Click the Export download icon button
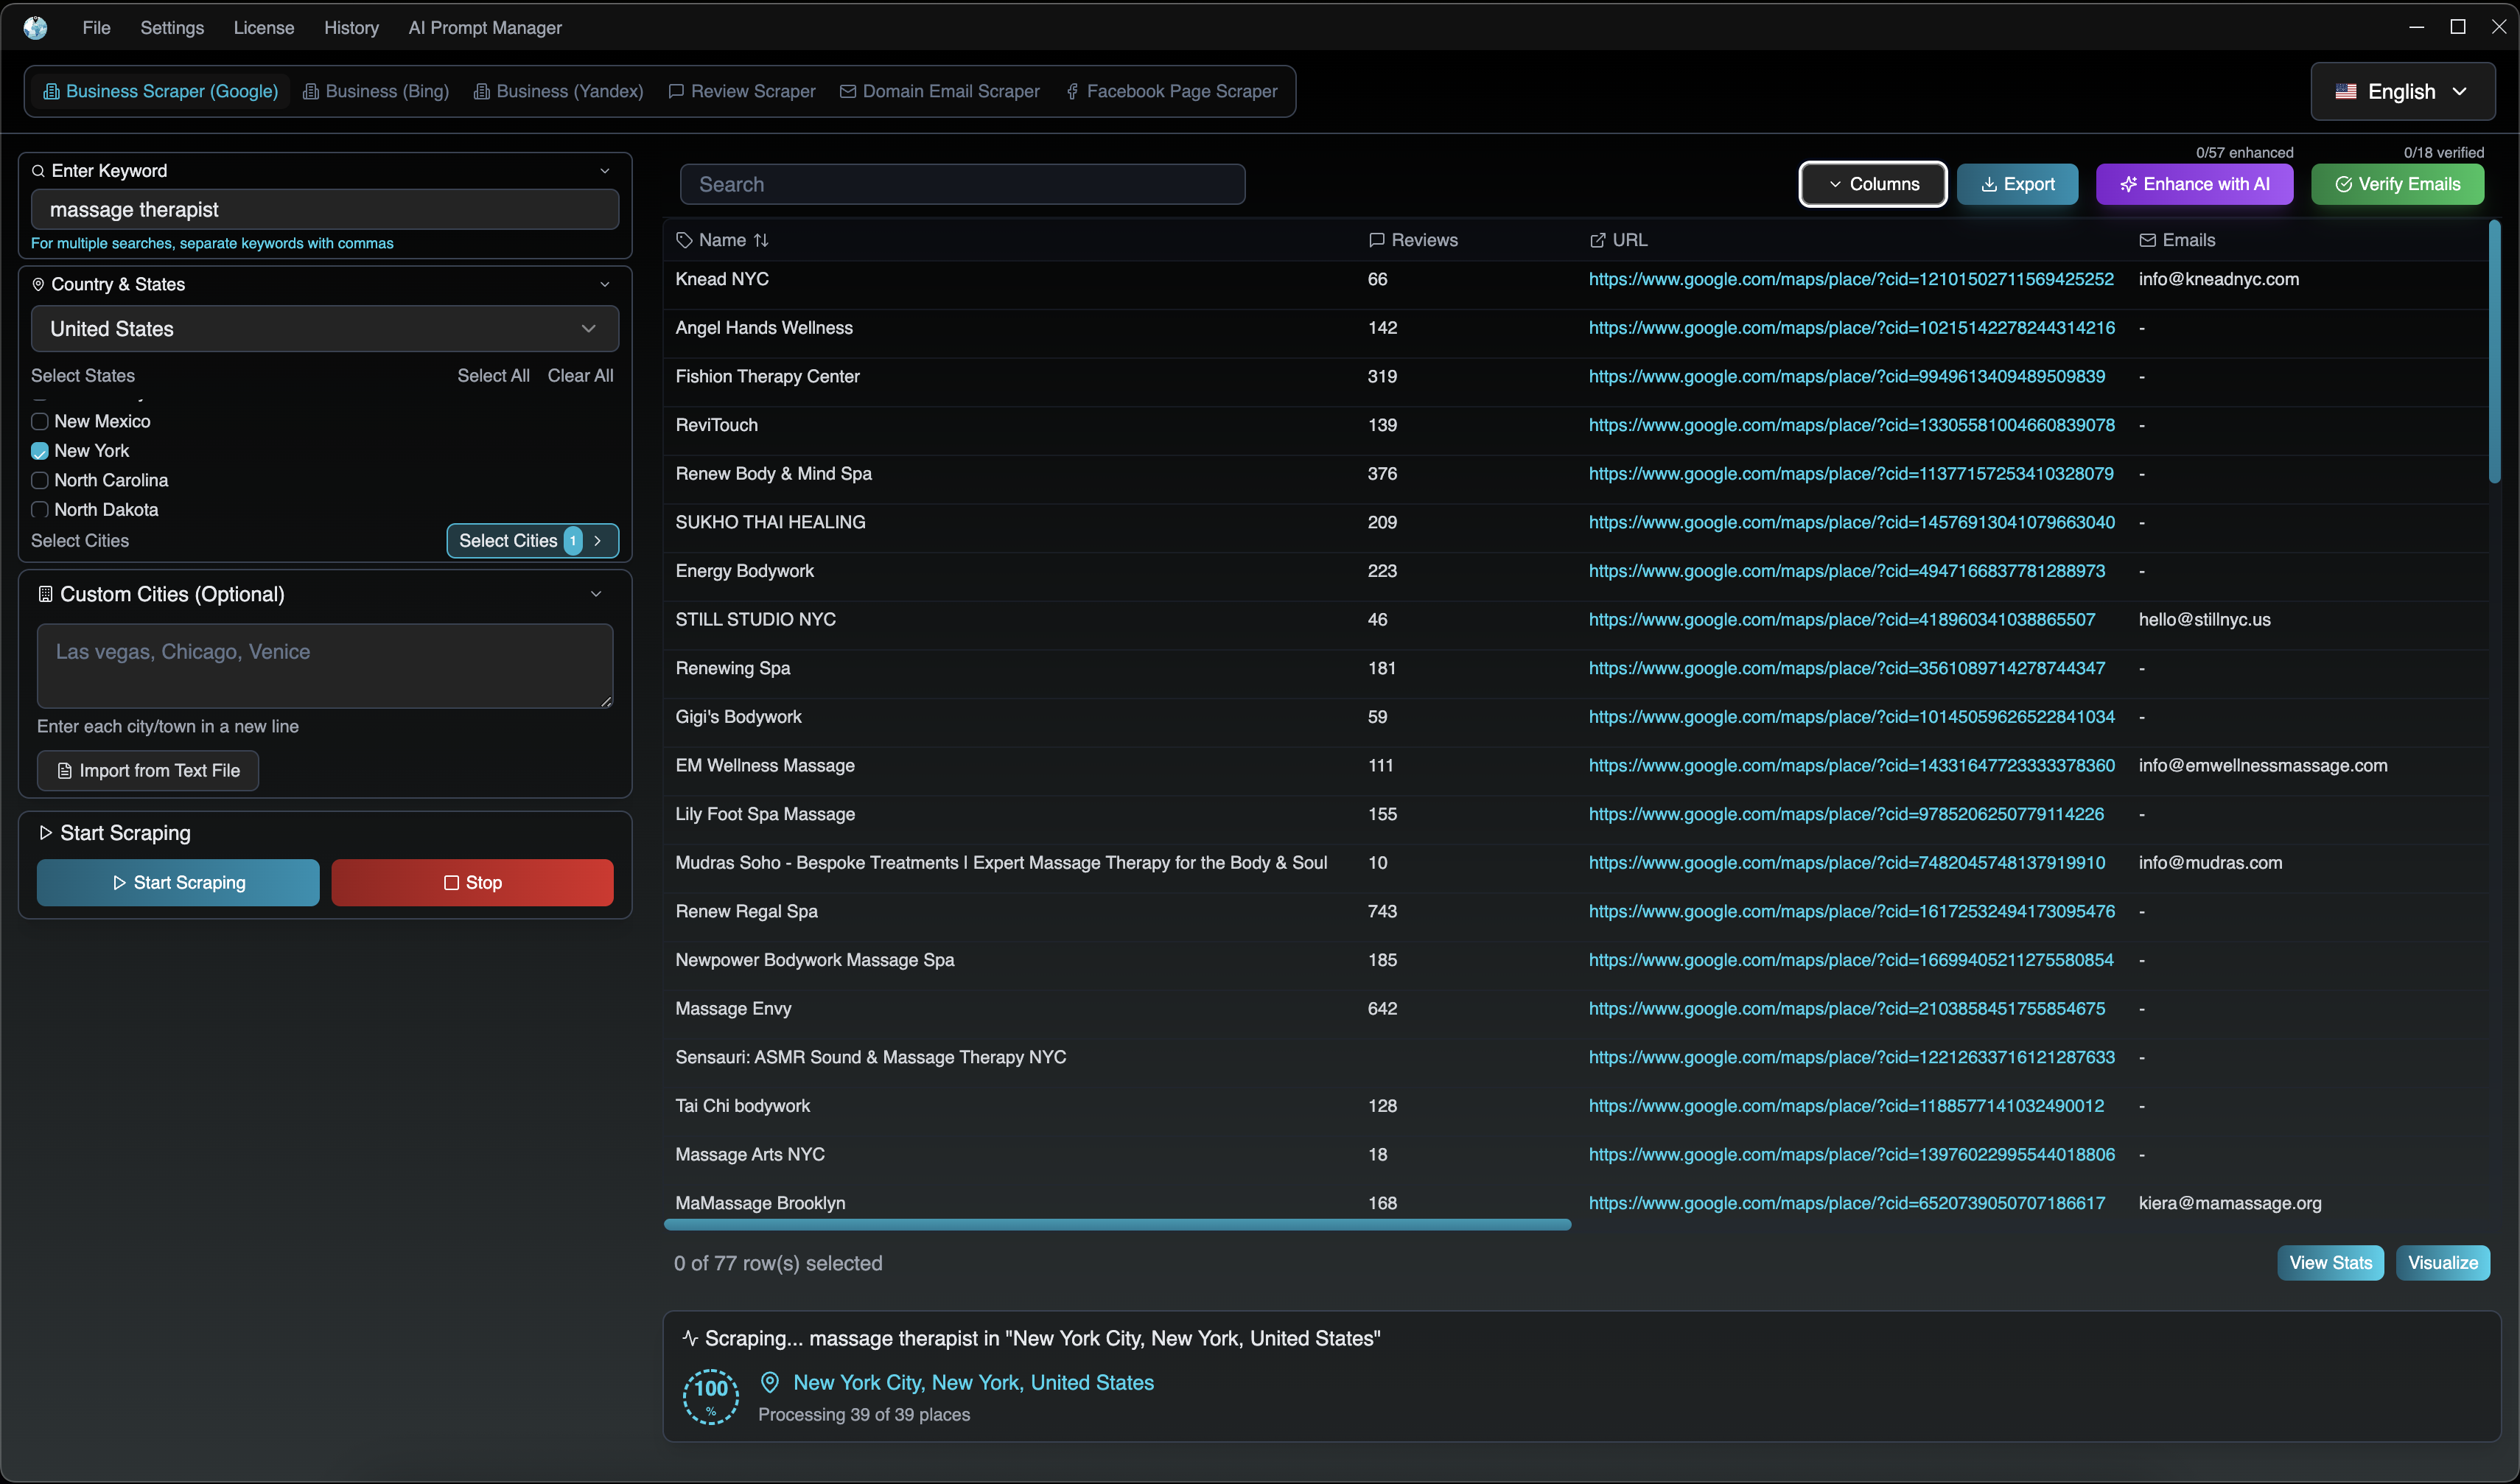Screen dimensions: 2520x1484 pos(2017,184)
